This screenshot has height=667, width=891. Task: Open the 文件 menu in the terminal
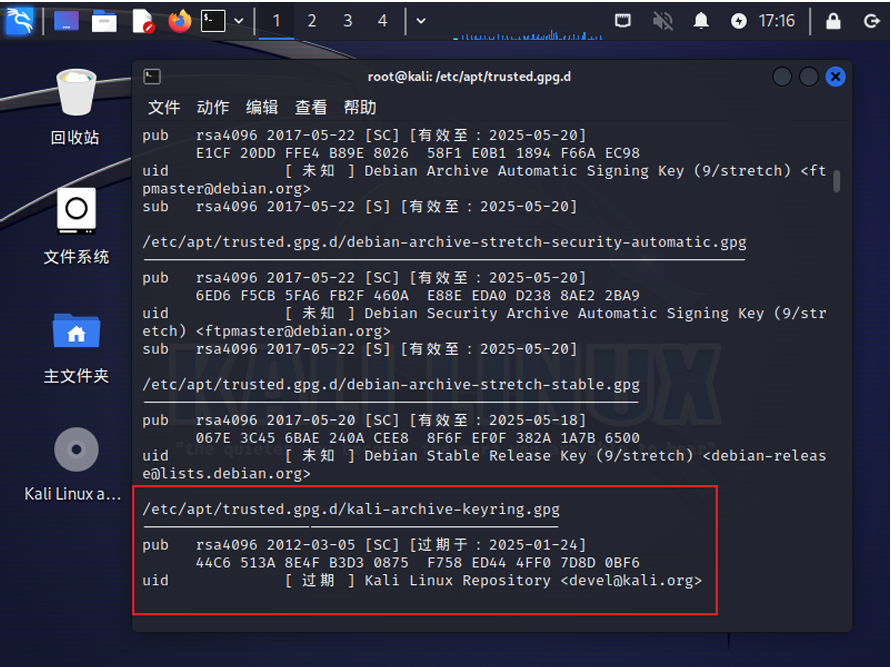tap(164, 107)
